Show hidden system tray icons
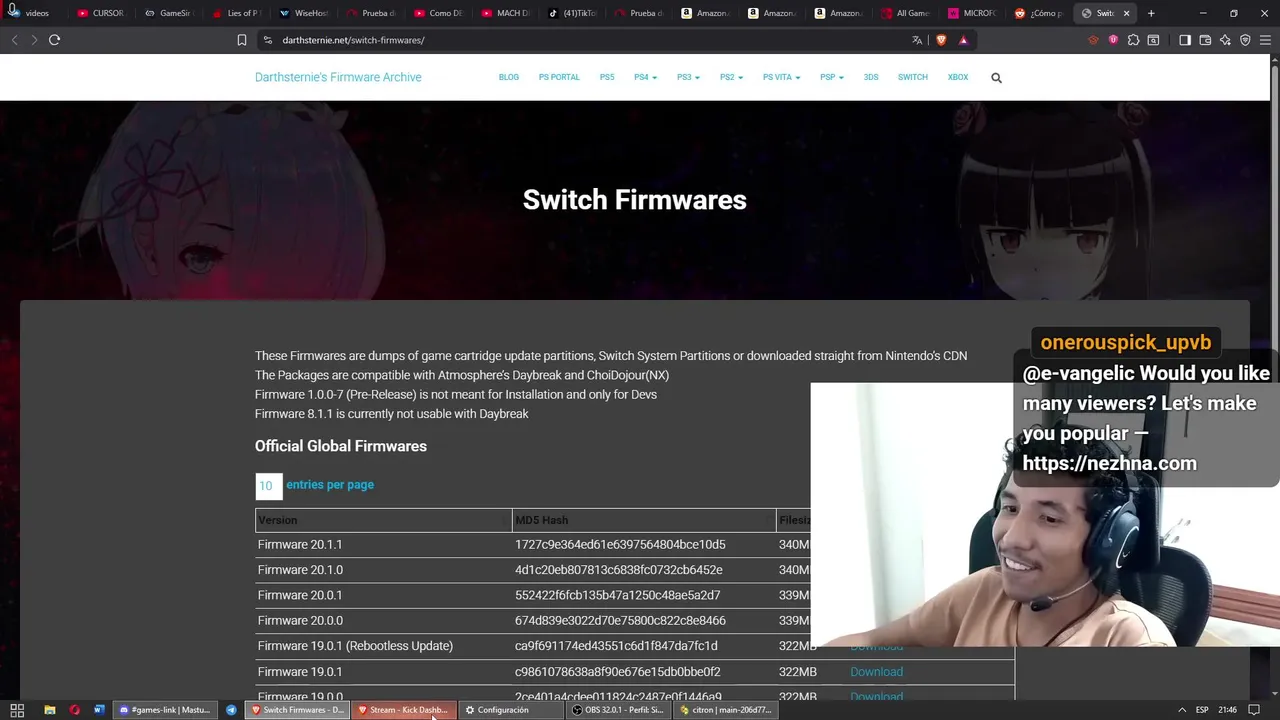Viewport: 1280px width, 720px height. (x=1182, y=710)
